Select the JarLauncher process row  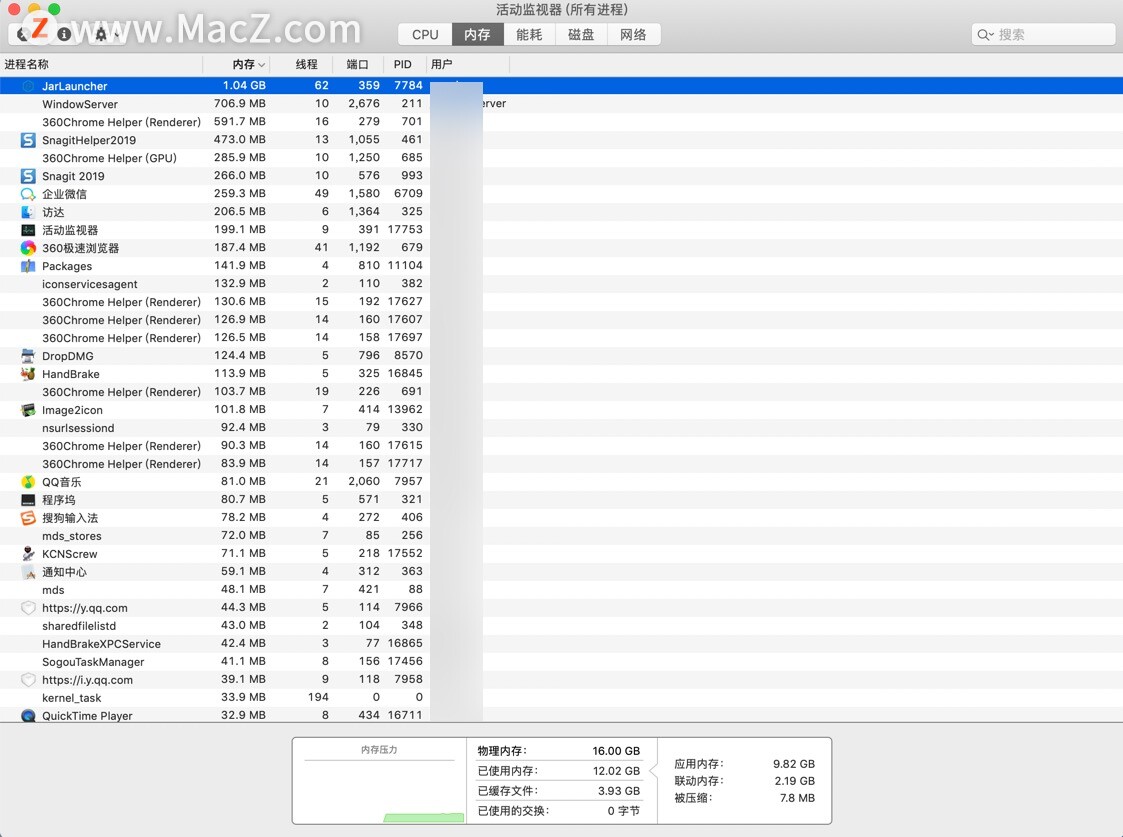click(x=562, y=86)
